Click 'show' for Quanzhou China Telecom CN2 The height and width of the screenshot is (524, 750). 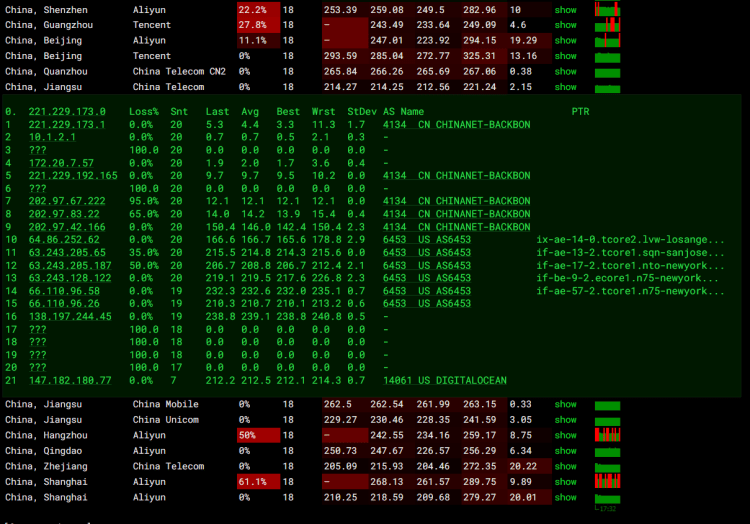(x=565, y=72)
